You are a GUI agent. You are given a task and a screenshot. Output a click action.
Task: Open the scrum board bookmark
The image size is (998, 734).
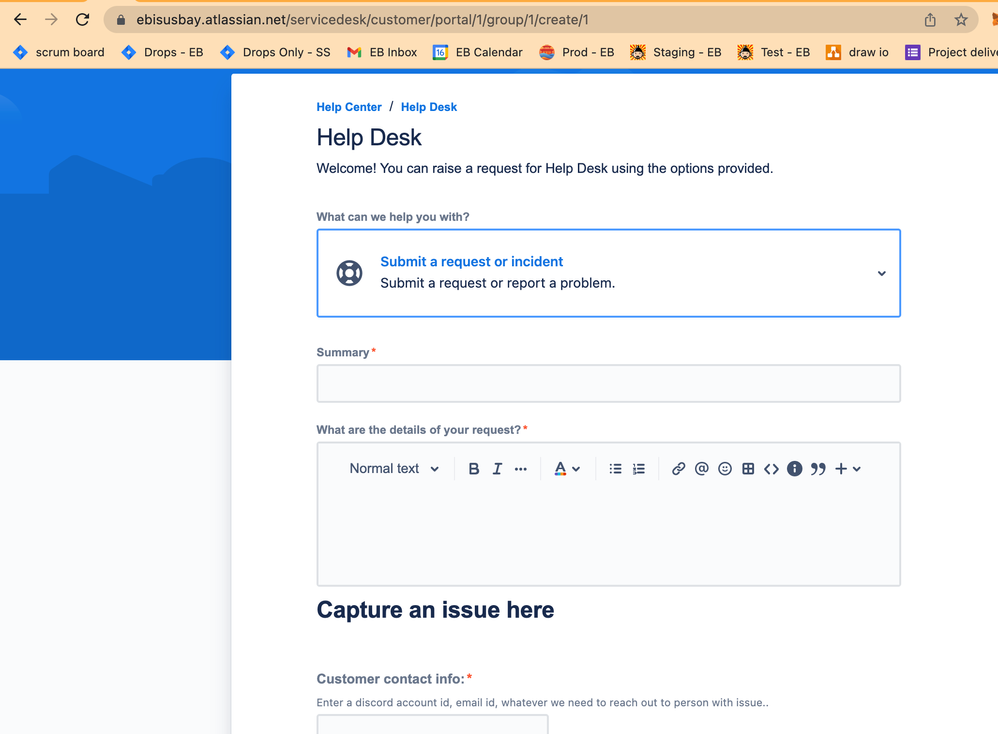point(59,52)
